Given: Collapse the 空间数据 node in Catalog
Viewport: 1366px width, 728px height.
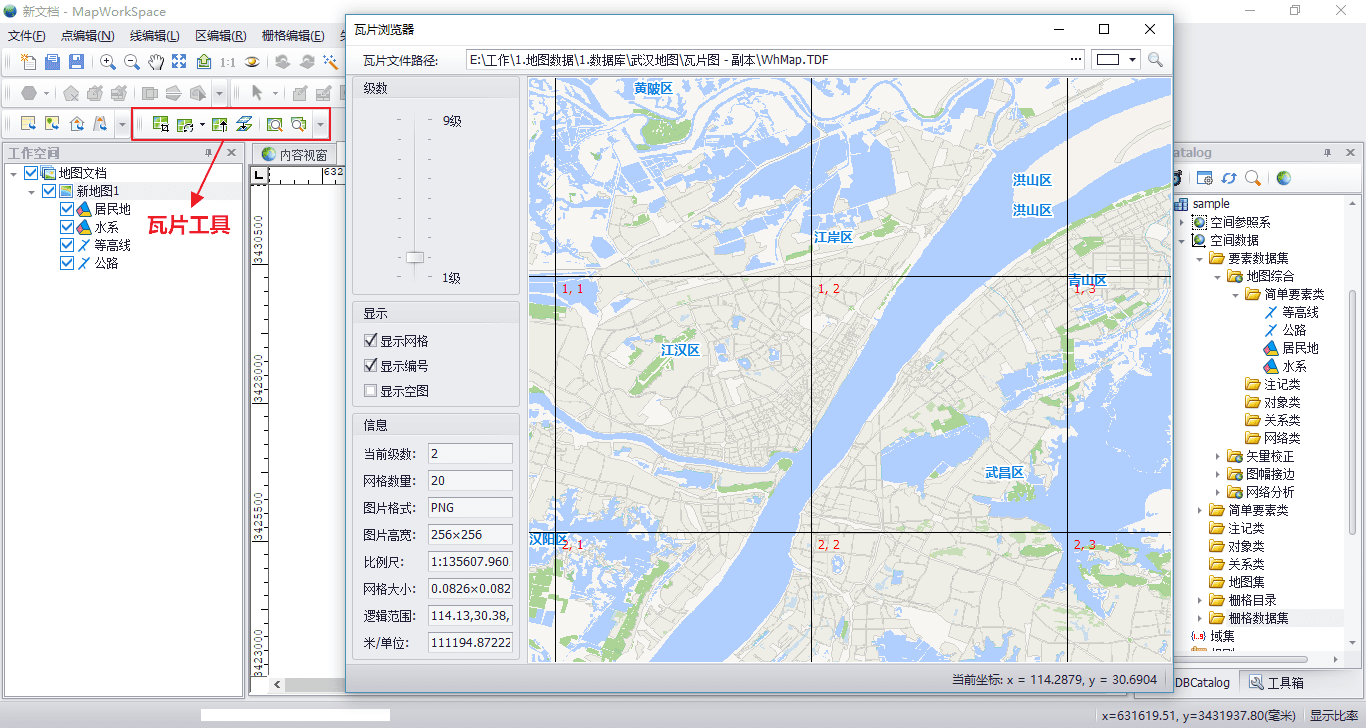Looking at the screenshot, I should coord(1182,240).
